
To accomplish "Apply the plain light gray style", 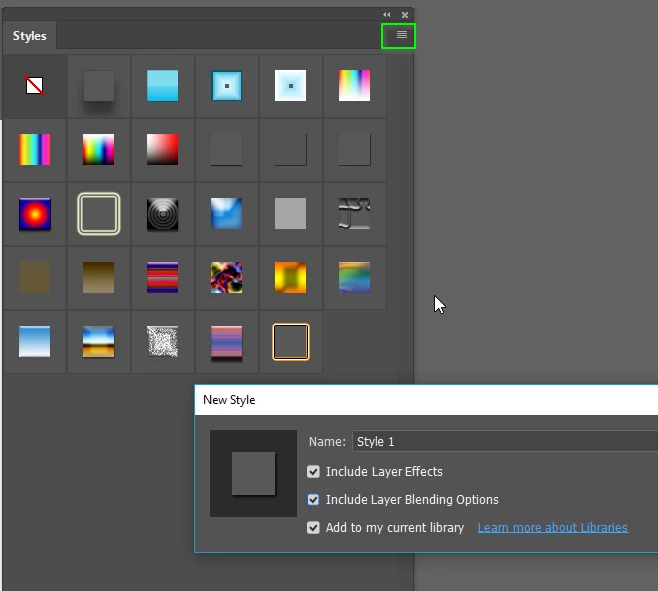I will (290, 214).
